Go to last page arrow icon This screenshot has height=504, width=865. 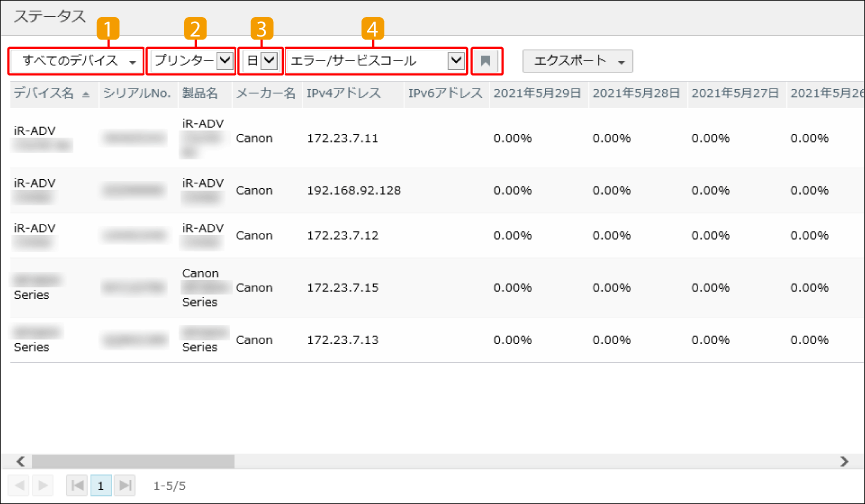125,485
